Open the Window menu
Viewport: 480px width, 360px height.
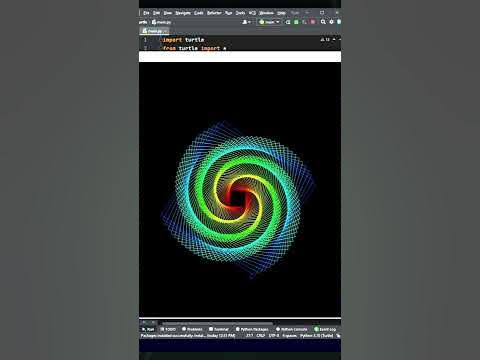coord(266,13)
